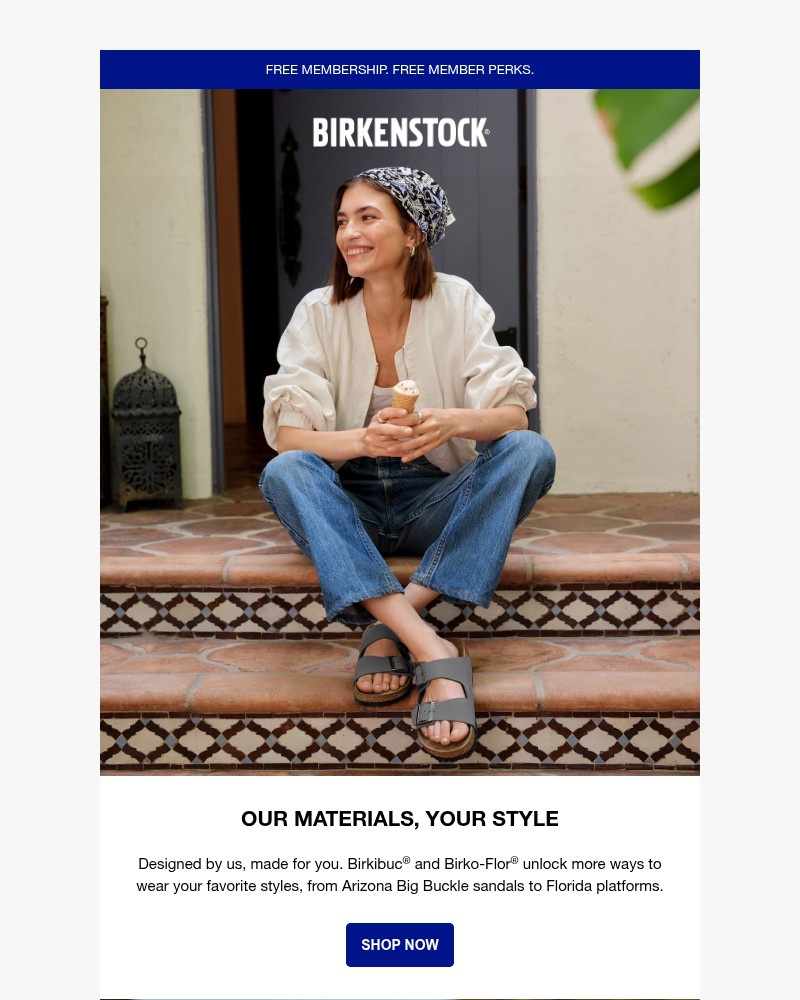Click the patterned headscarf on the model
The image size is (800, 1000).
coord(411,203)
